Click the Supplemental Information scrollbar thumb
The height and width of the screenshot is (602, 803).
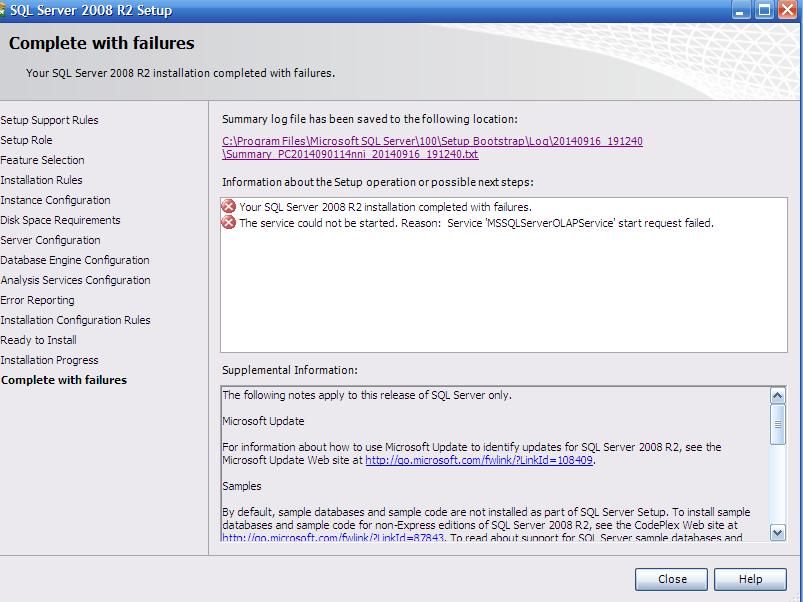(777, 424)
